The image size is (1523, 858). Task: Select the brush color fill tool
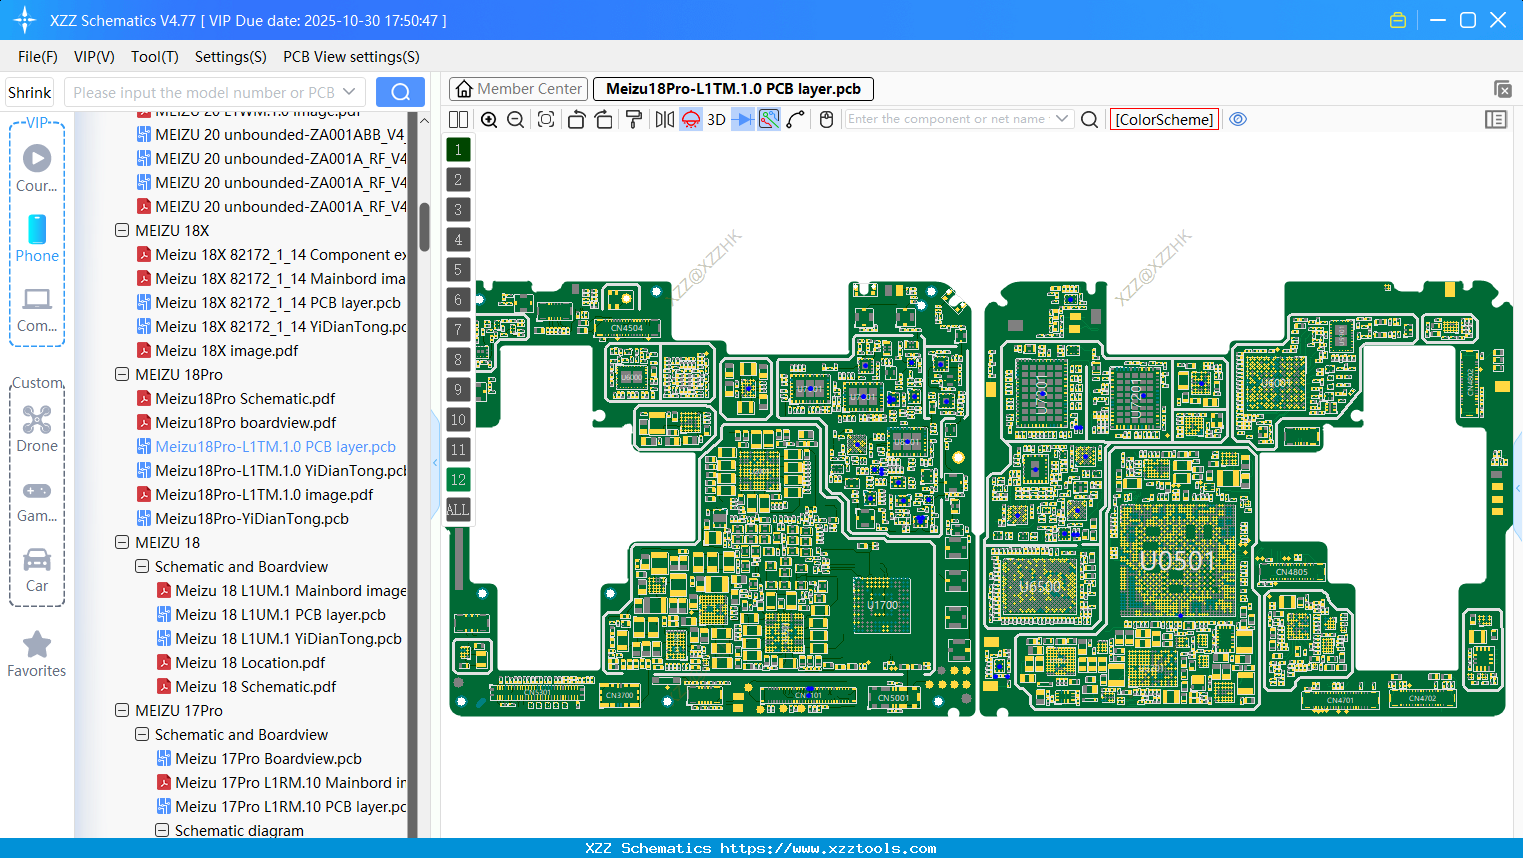(632, 119)
